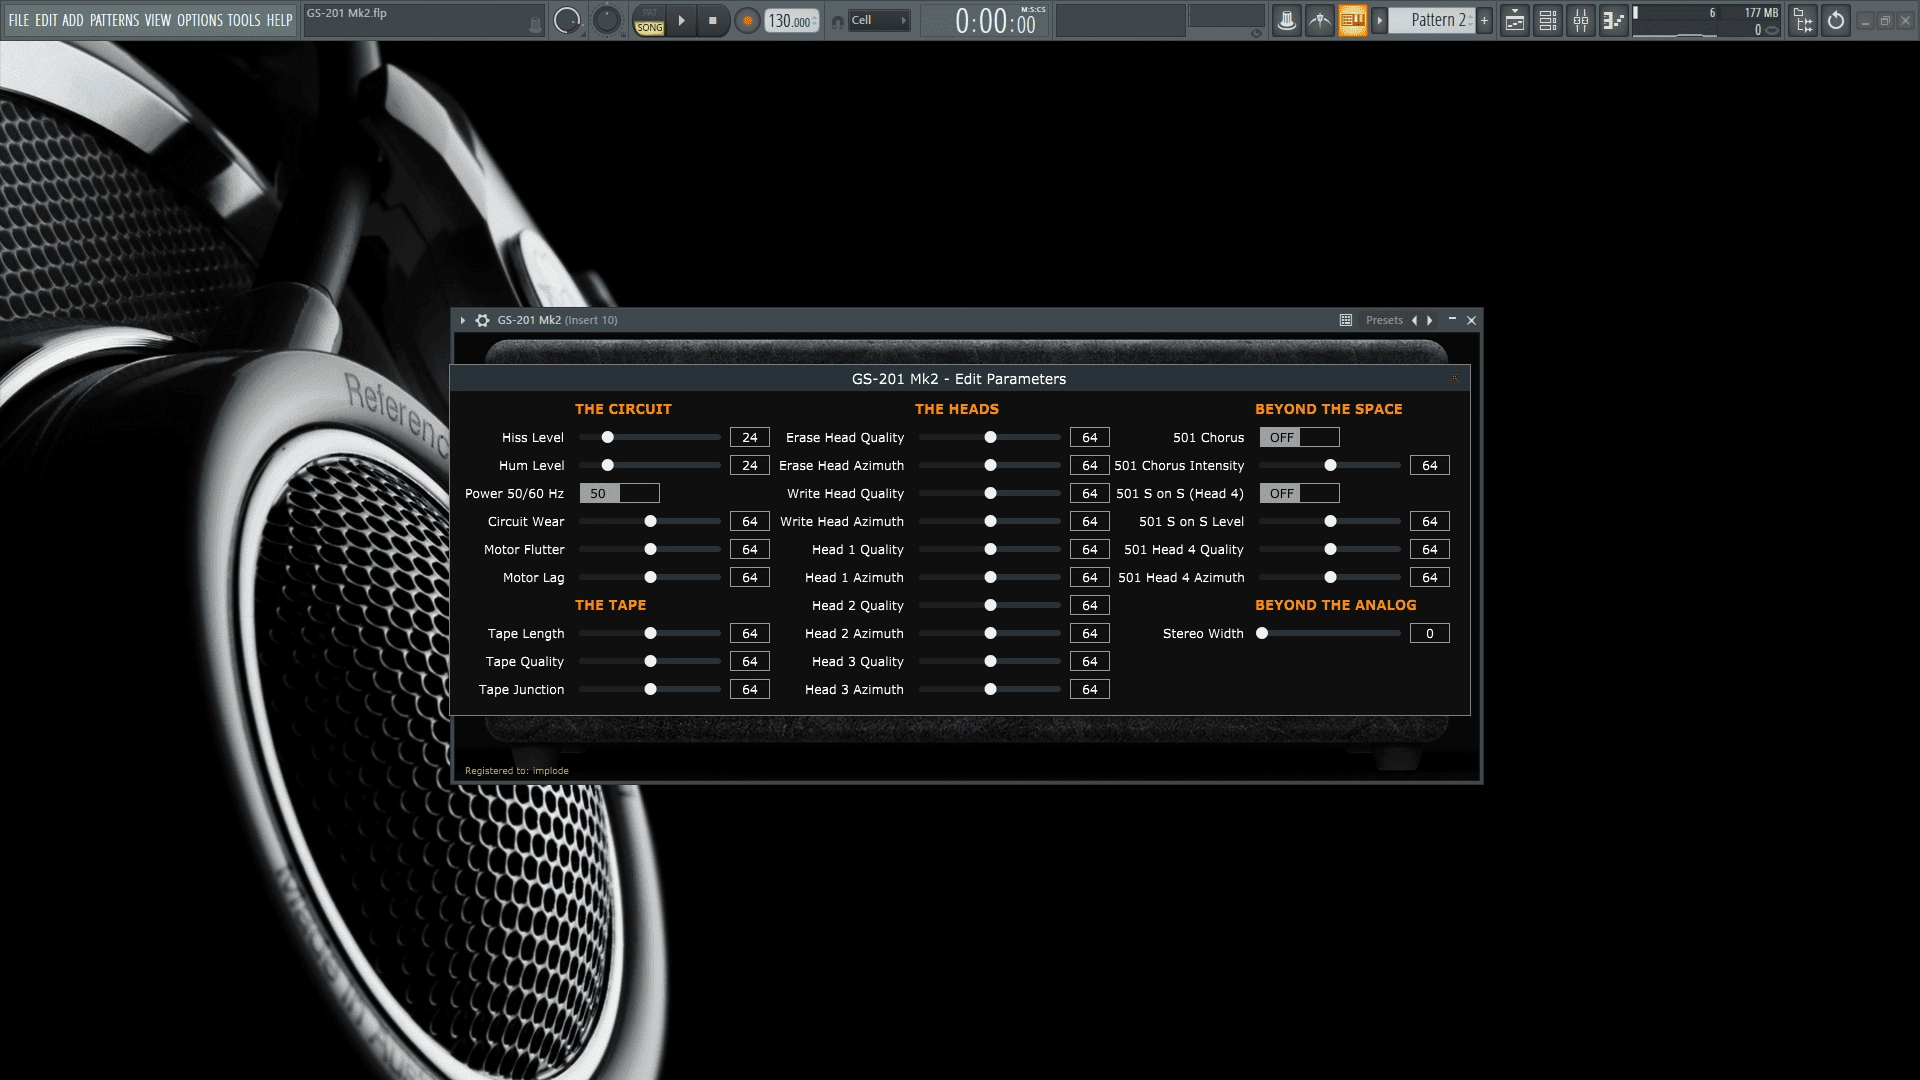Open the hint bar knob icon
The image size is (1920, 1080).
(535, 26)
